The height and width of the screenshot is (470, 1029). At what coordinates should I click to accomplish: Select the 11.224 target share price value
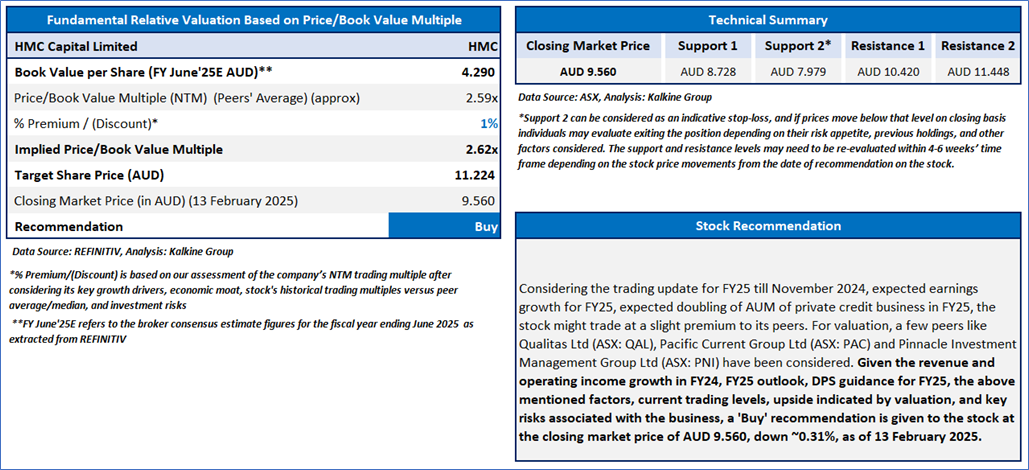point(476,175)
